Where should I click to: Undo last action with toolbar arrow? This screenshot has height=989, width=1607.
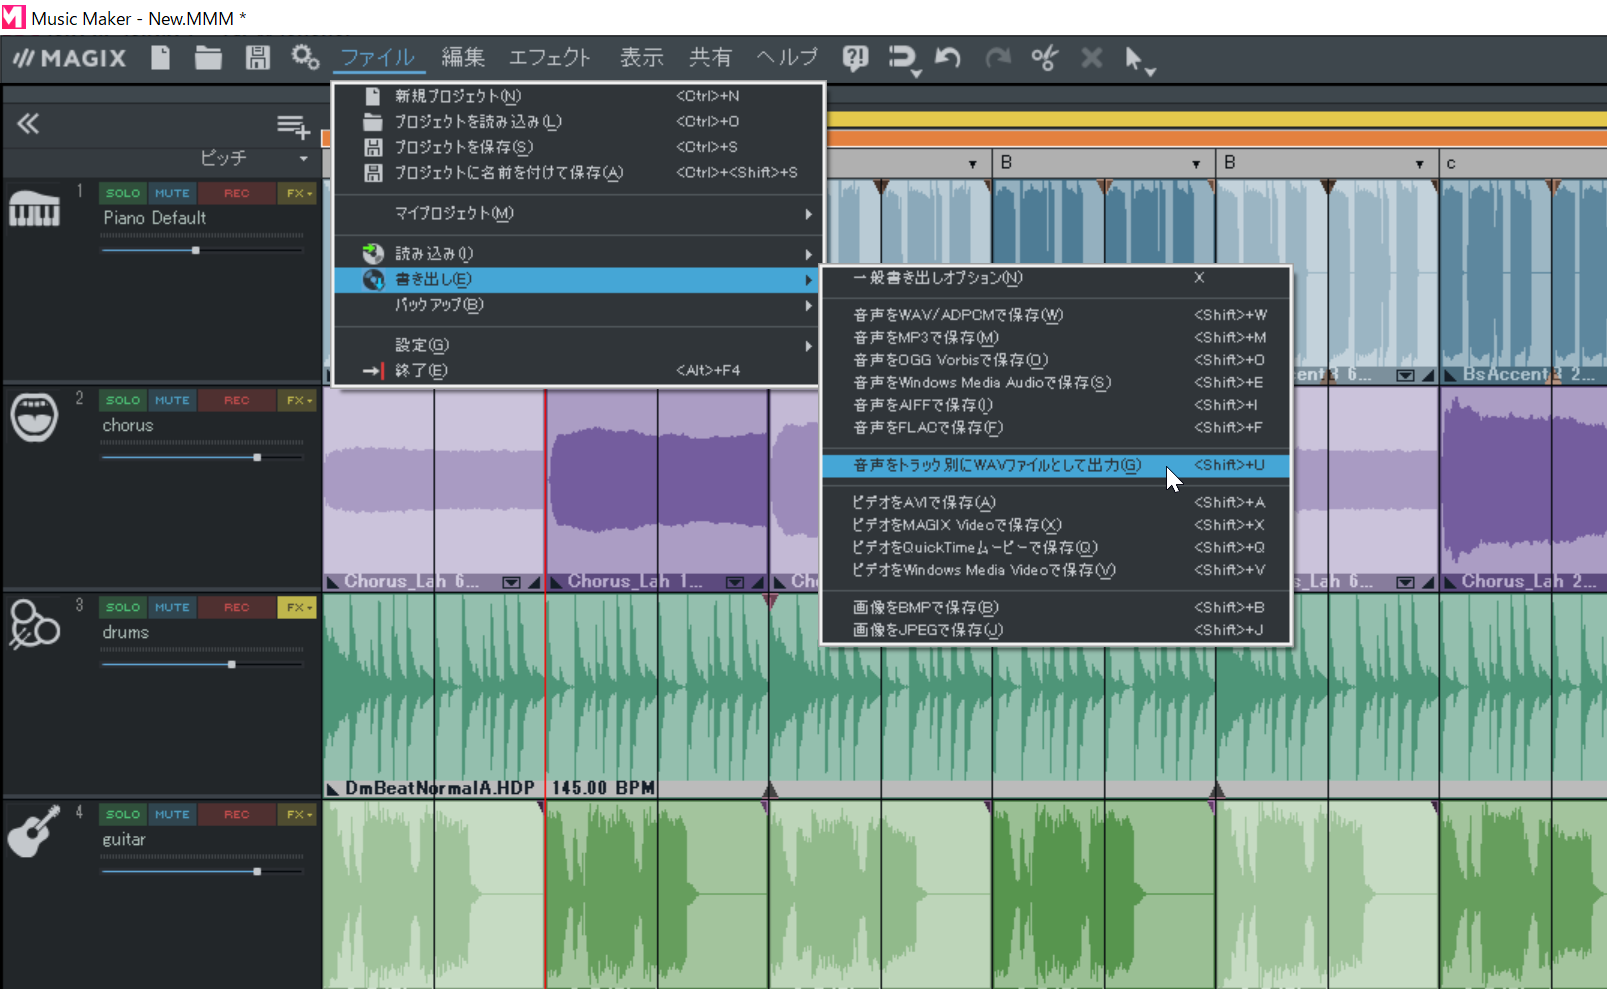pyautogui.click(x=948, y=58)
